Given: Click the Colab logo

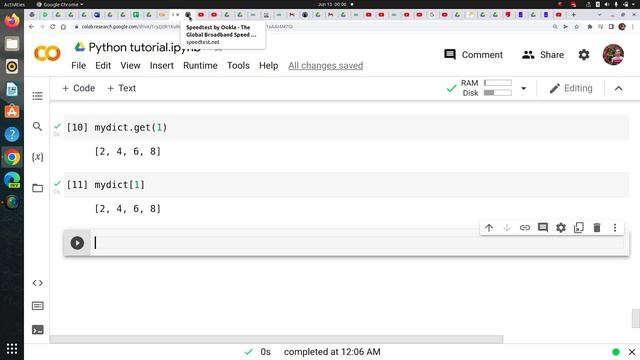Looking at the screenshot, I should click(47, 53).
